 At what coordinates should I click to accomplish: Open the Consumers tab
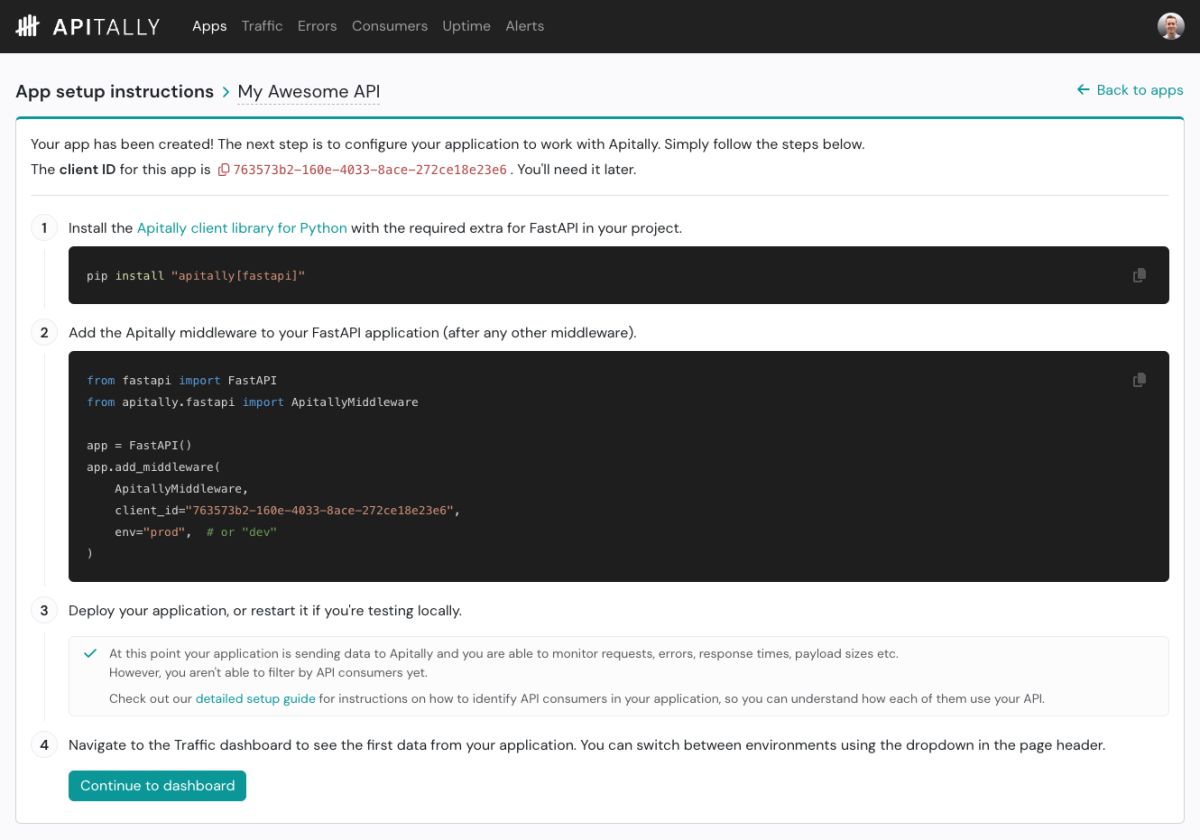(x=390, y=26)
